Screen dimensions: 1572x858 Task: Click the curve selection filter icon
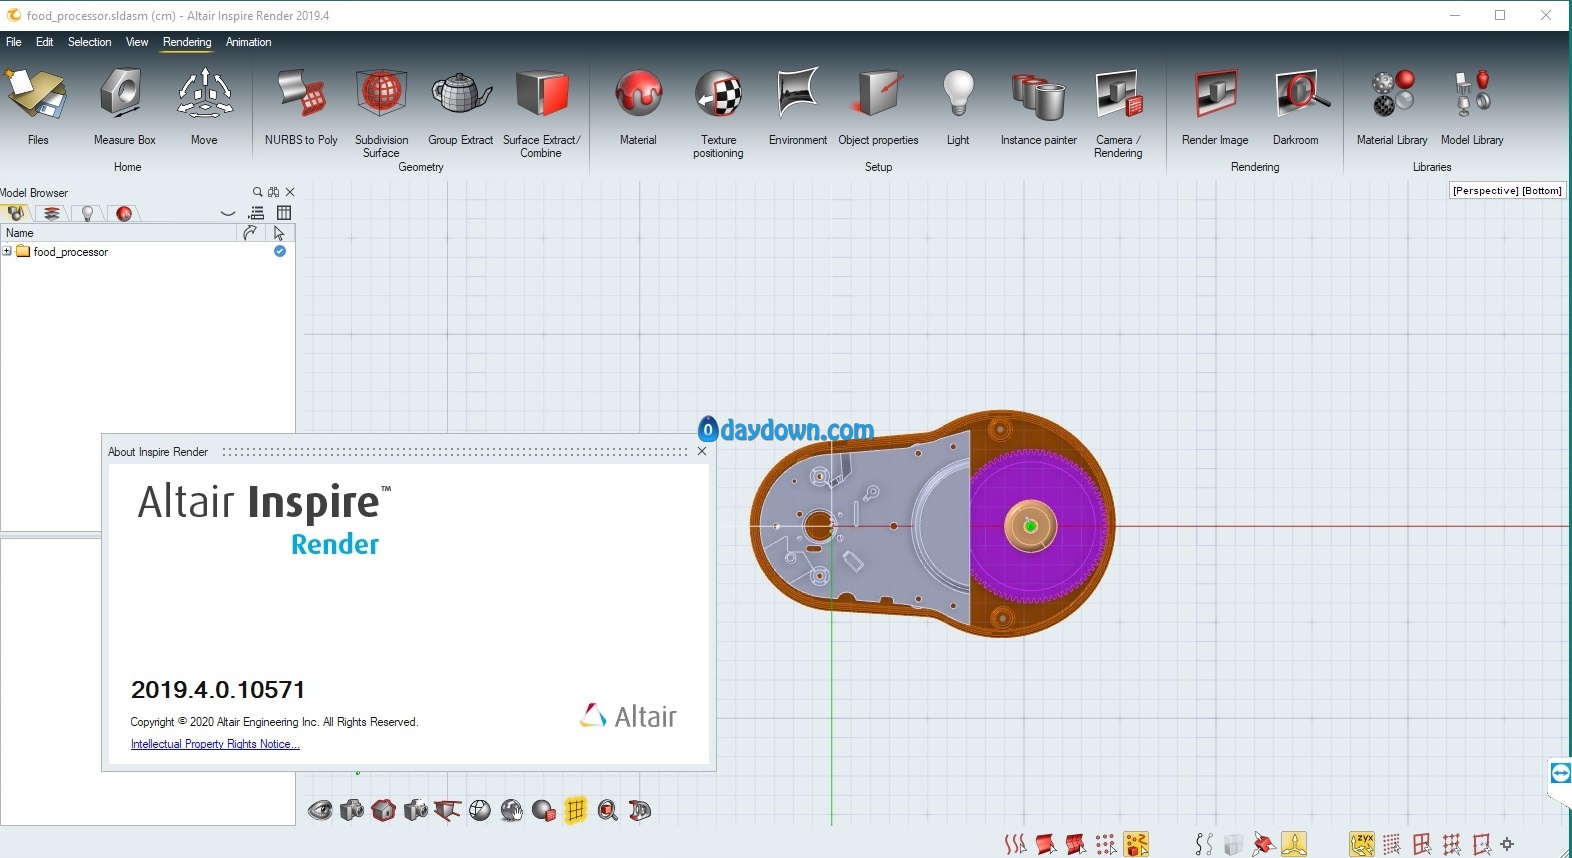coord(1015,844)
